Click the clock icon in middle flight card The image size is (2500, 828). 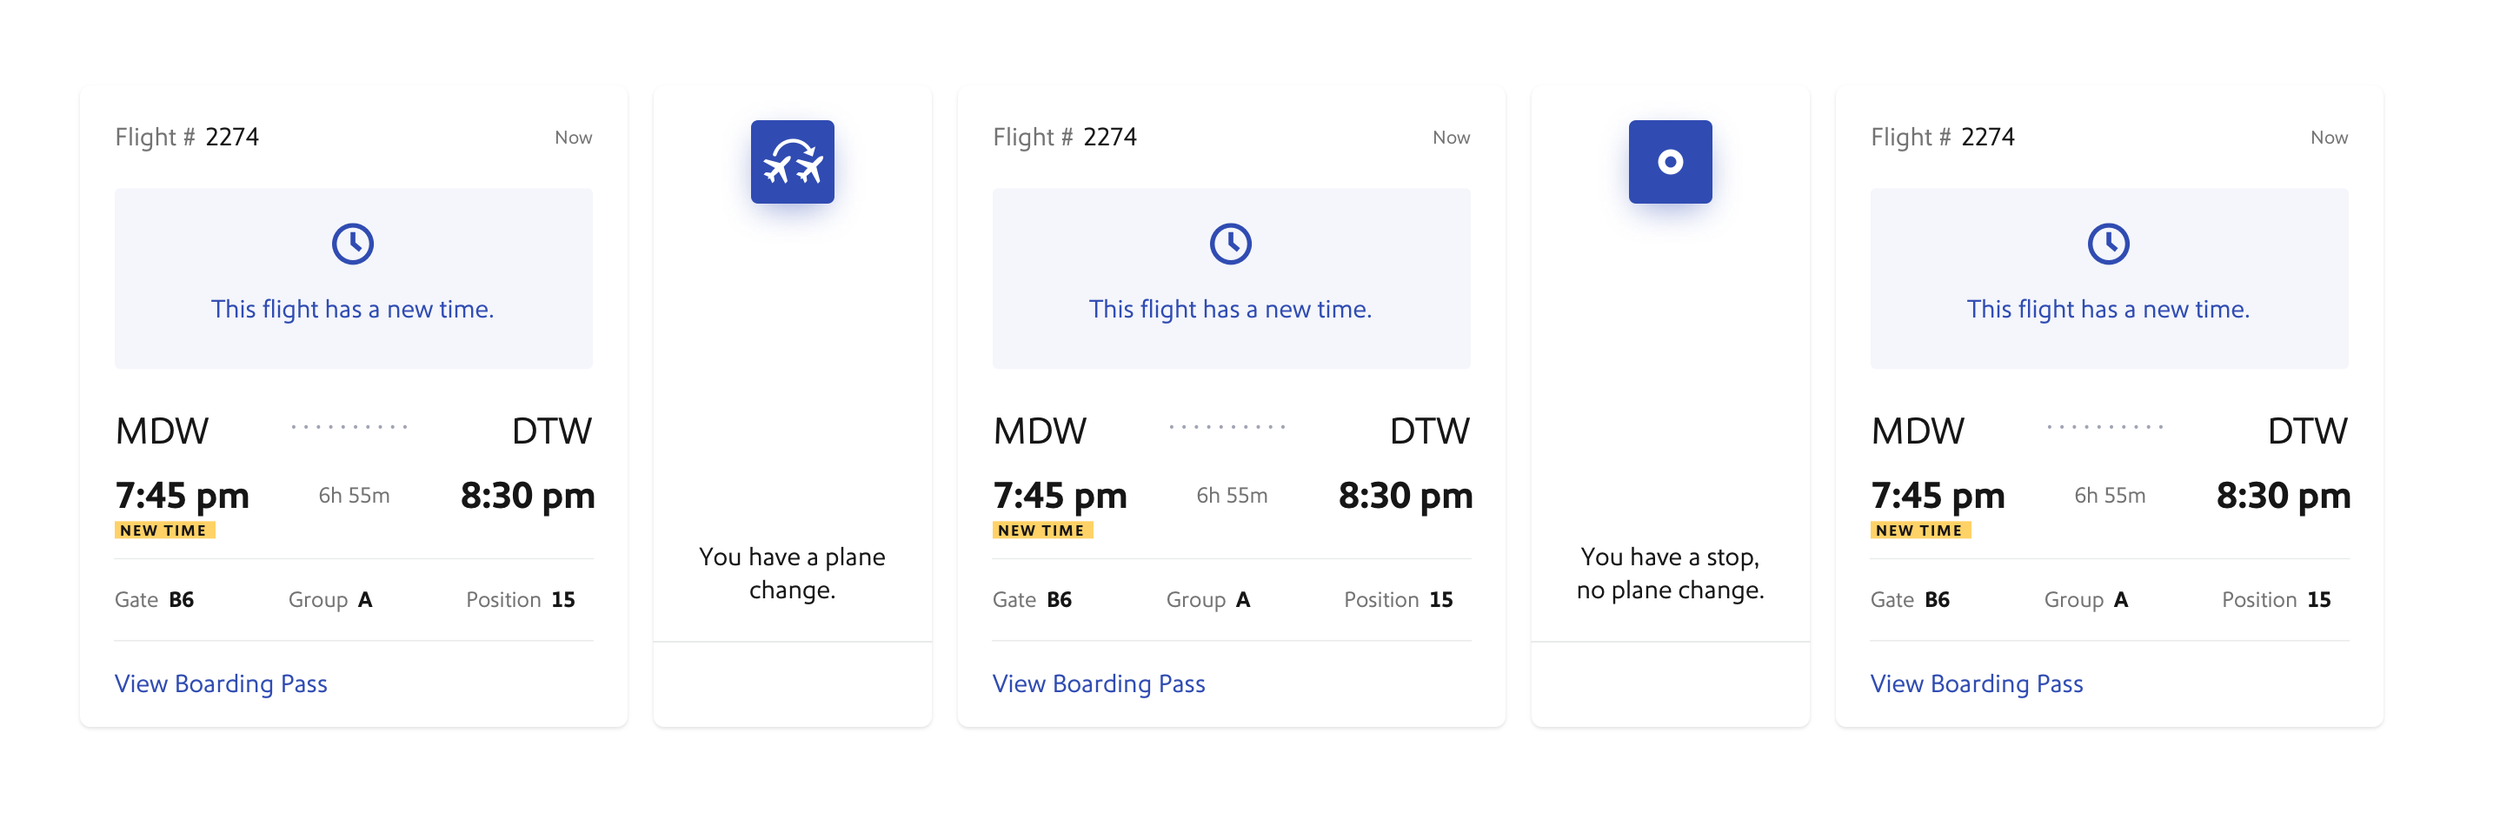pyautogui.click(x=1231, y=244)
